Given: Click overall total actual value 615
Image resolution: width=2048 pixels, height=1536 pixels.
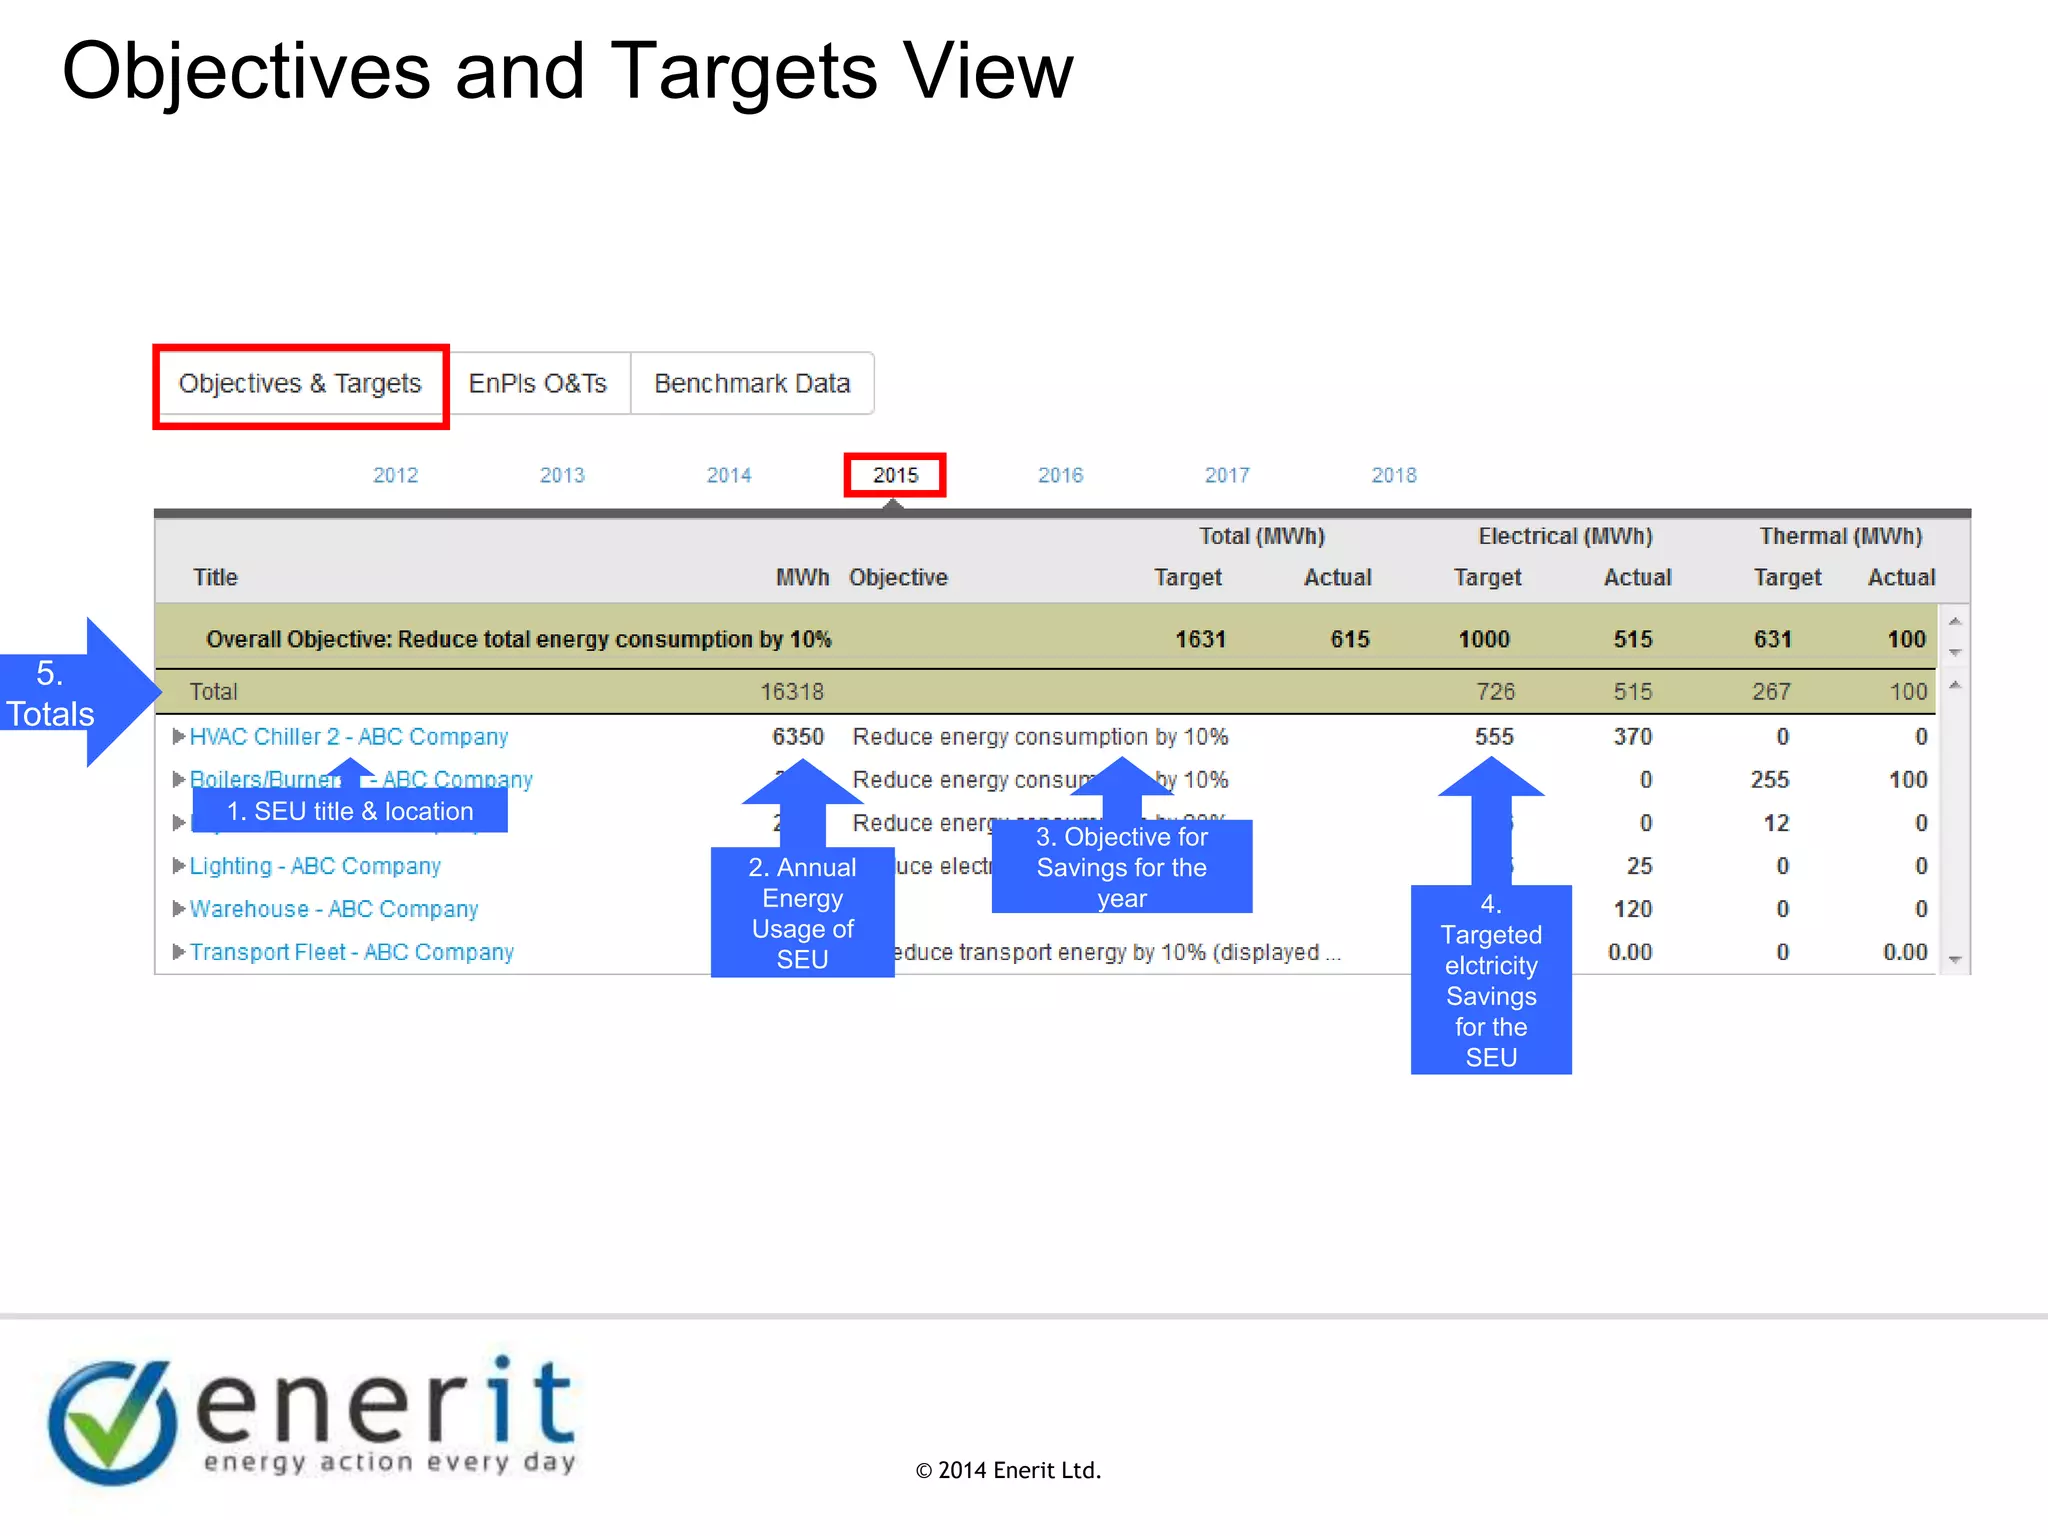Looking at the screenshot, I should coord(1350,639).
